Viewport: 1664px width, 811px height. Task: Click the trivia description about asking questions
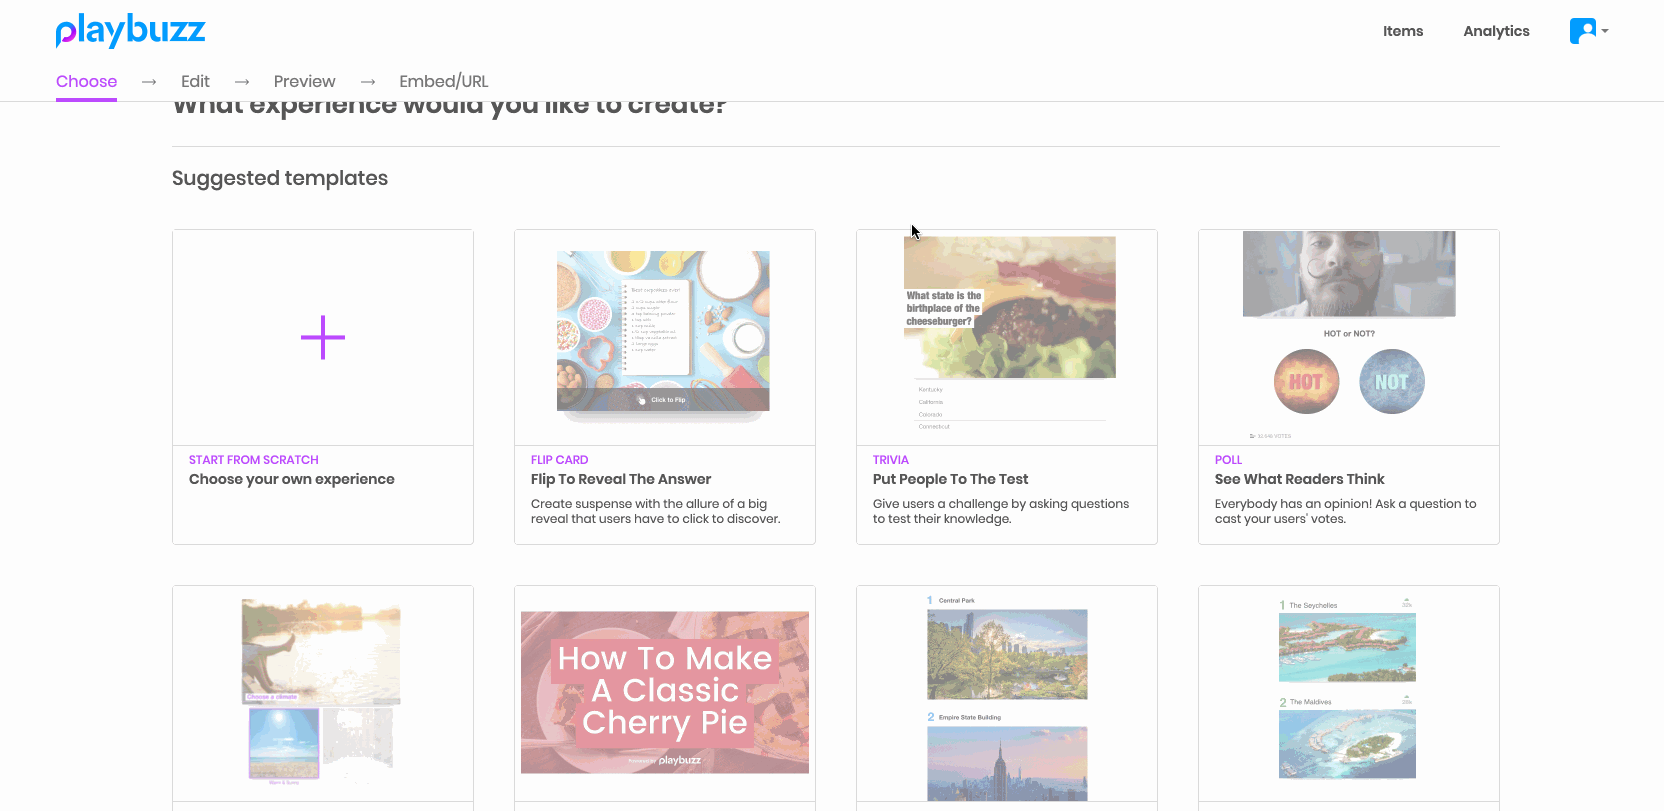point(1001,511)
